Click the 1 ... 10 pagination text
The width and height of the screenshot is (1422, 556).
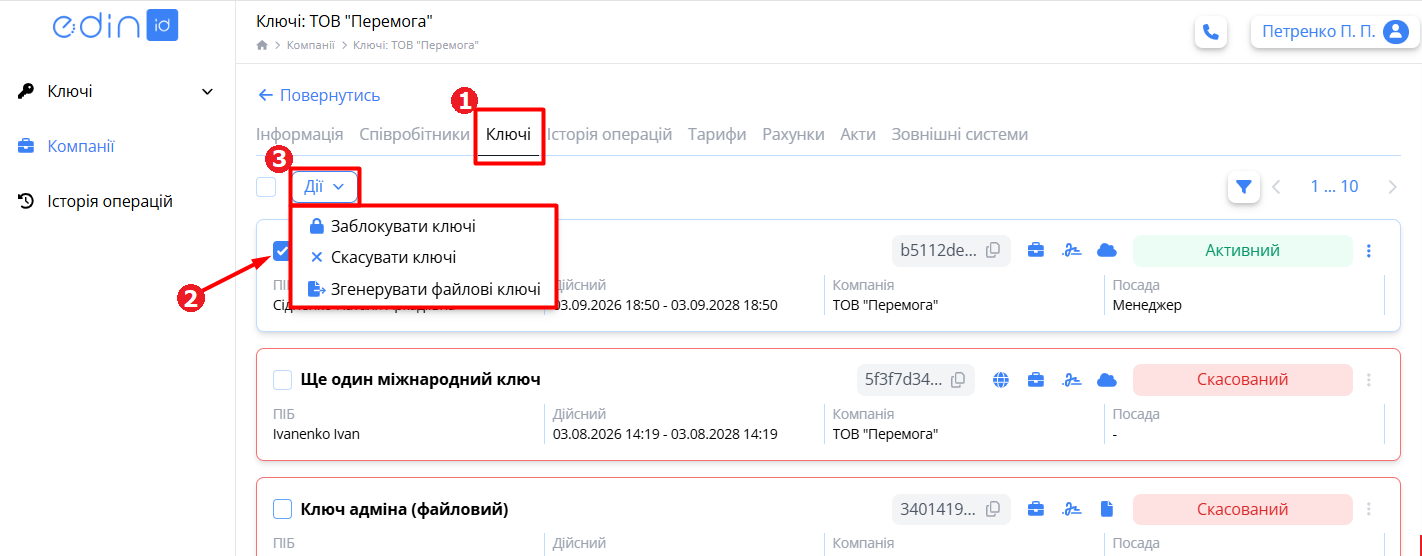coord(1334,187)
